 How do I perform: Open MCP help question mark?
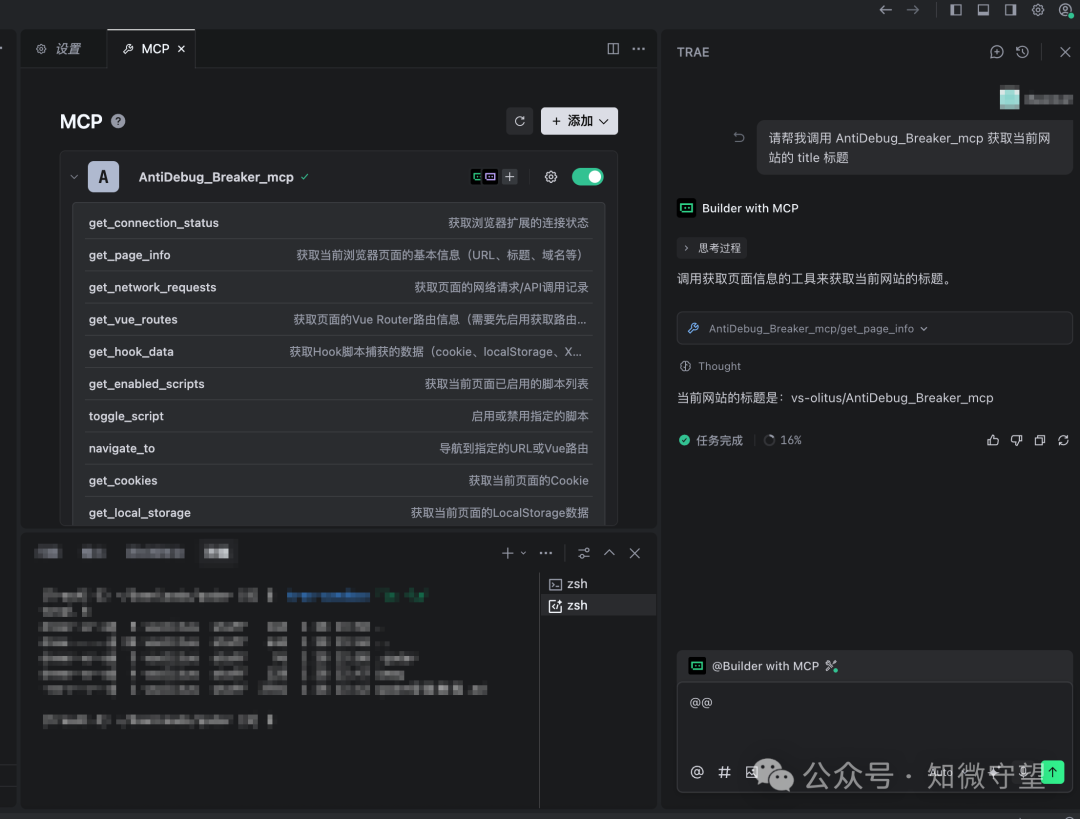click(118, 121)
